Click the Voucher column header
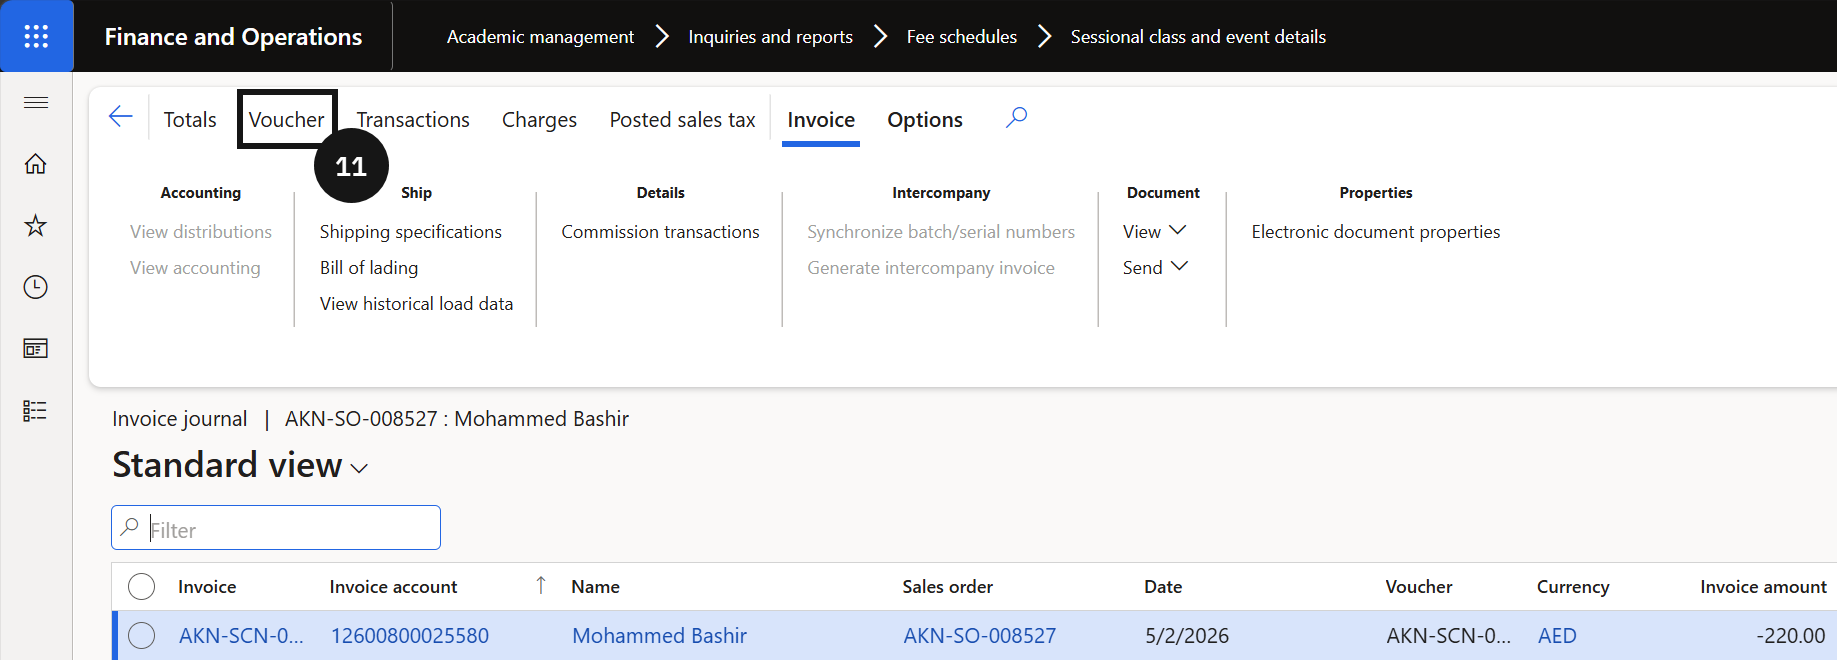The width and height of the screenshot is (1837, 660). [x=1419, y=587]
